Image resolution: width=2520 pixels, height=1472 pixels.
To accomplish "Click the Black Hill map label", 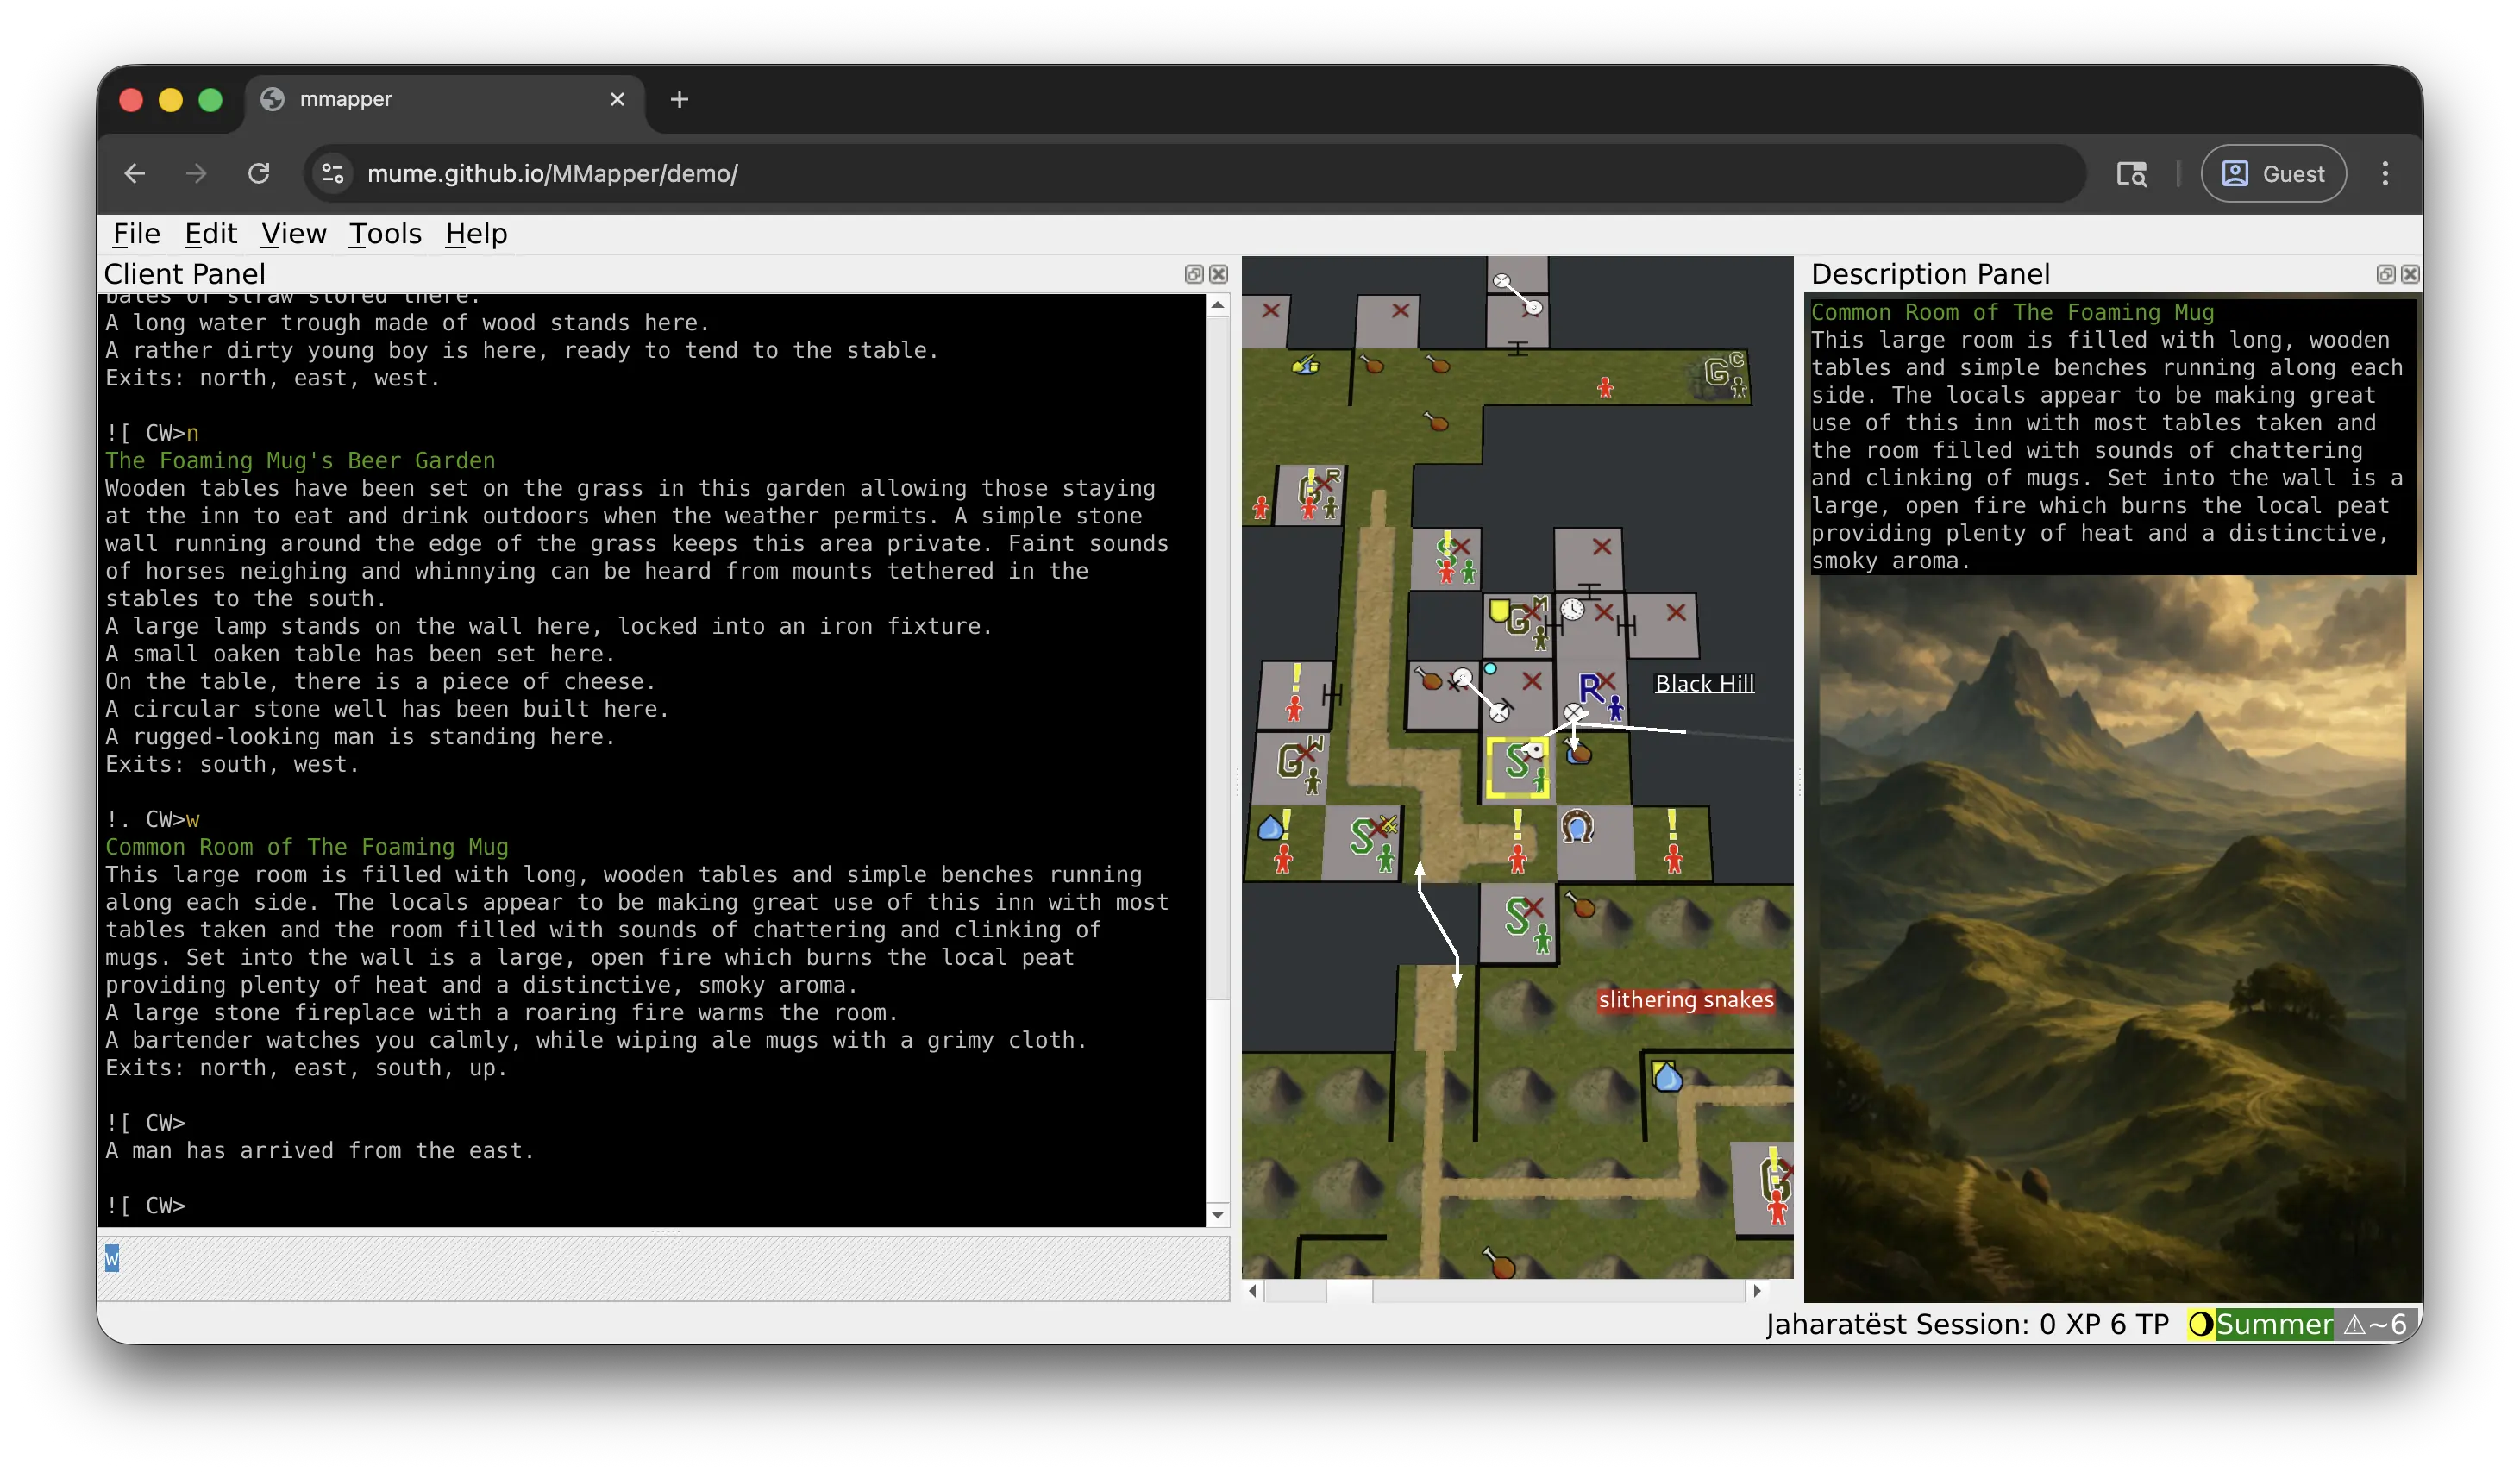I will (x=1704, y=684).
